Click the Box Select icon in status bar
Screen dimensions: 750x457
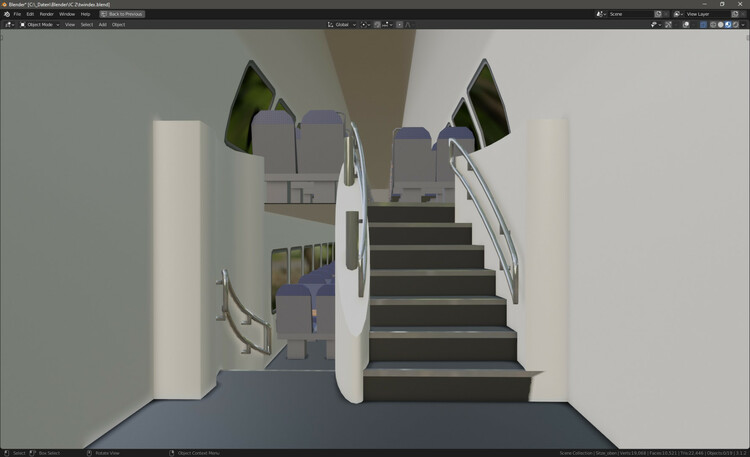33,453
